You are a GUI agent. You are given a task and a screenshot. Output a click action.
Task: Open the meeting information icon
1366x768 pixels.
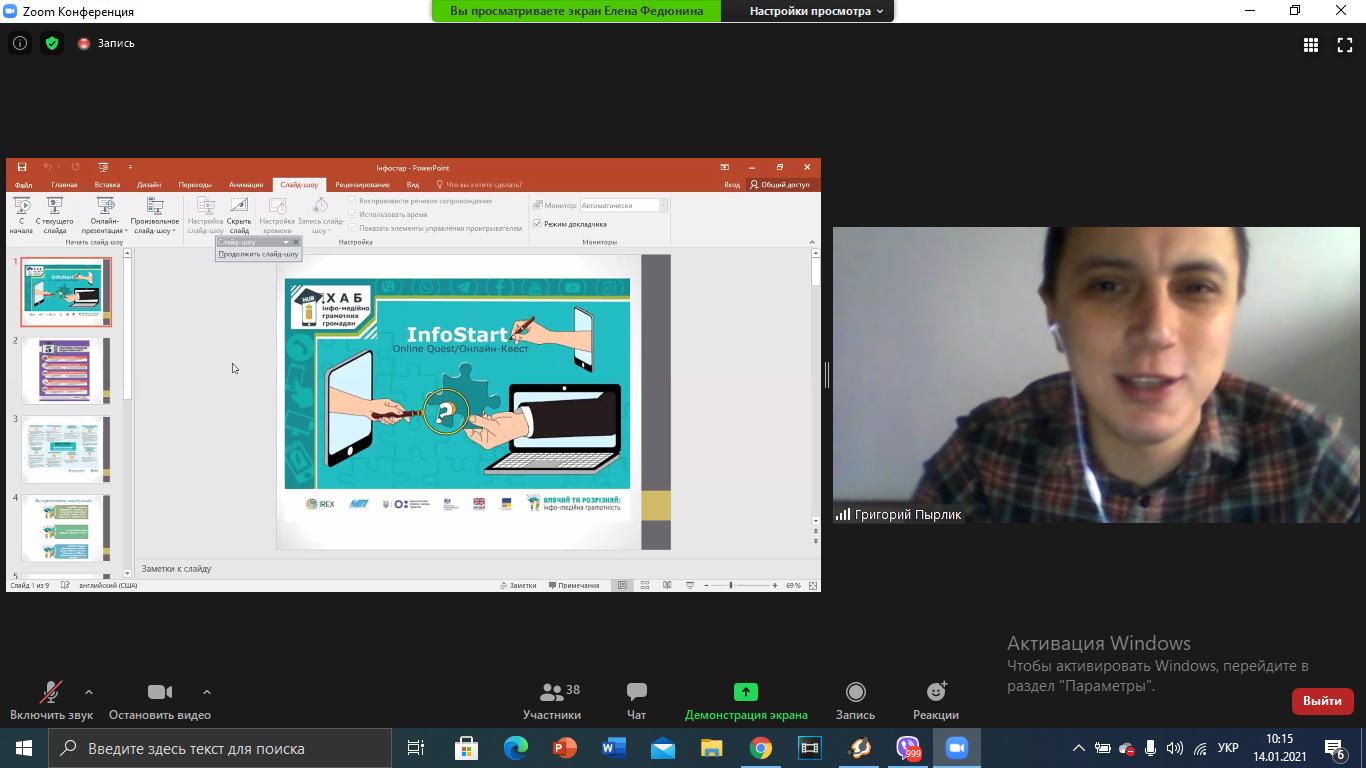[19, 43]
